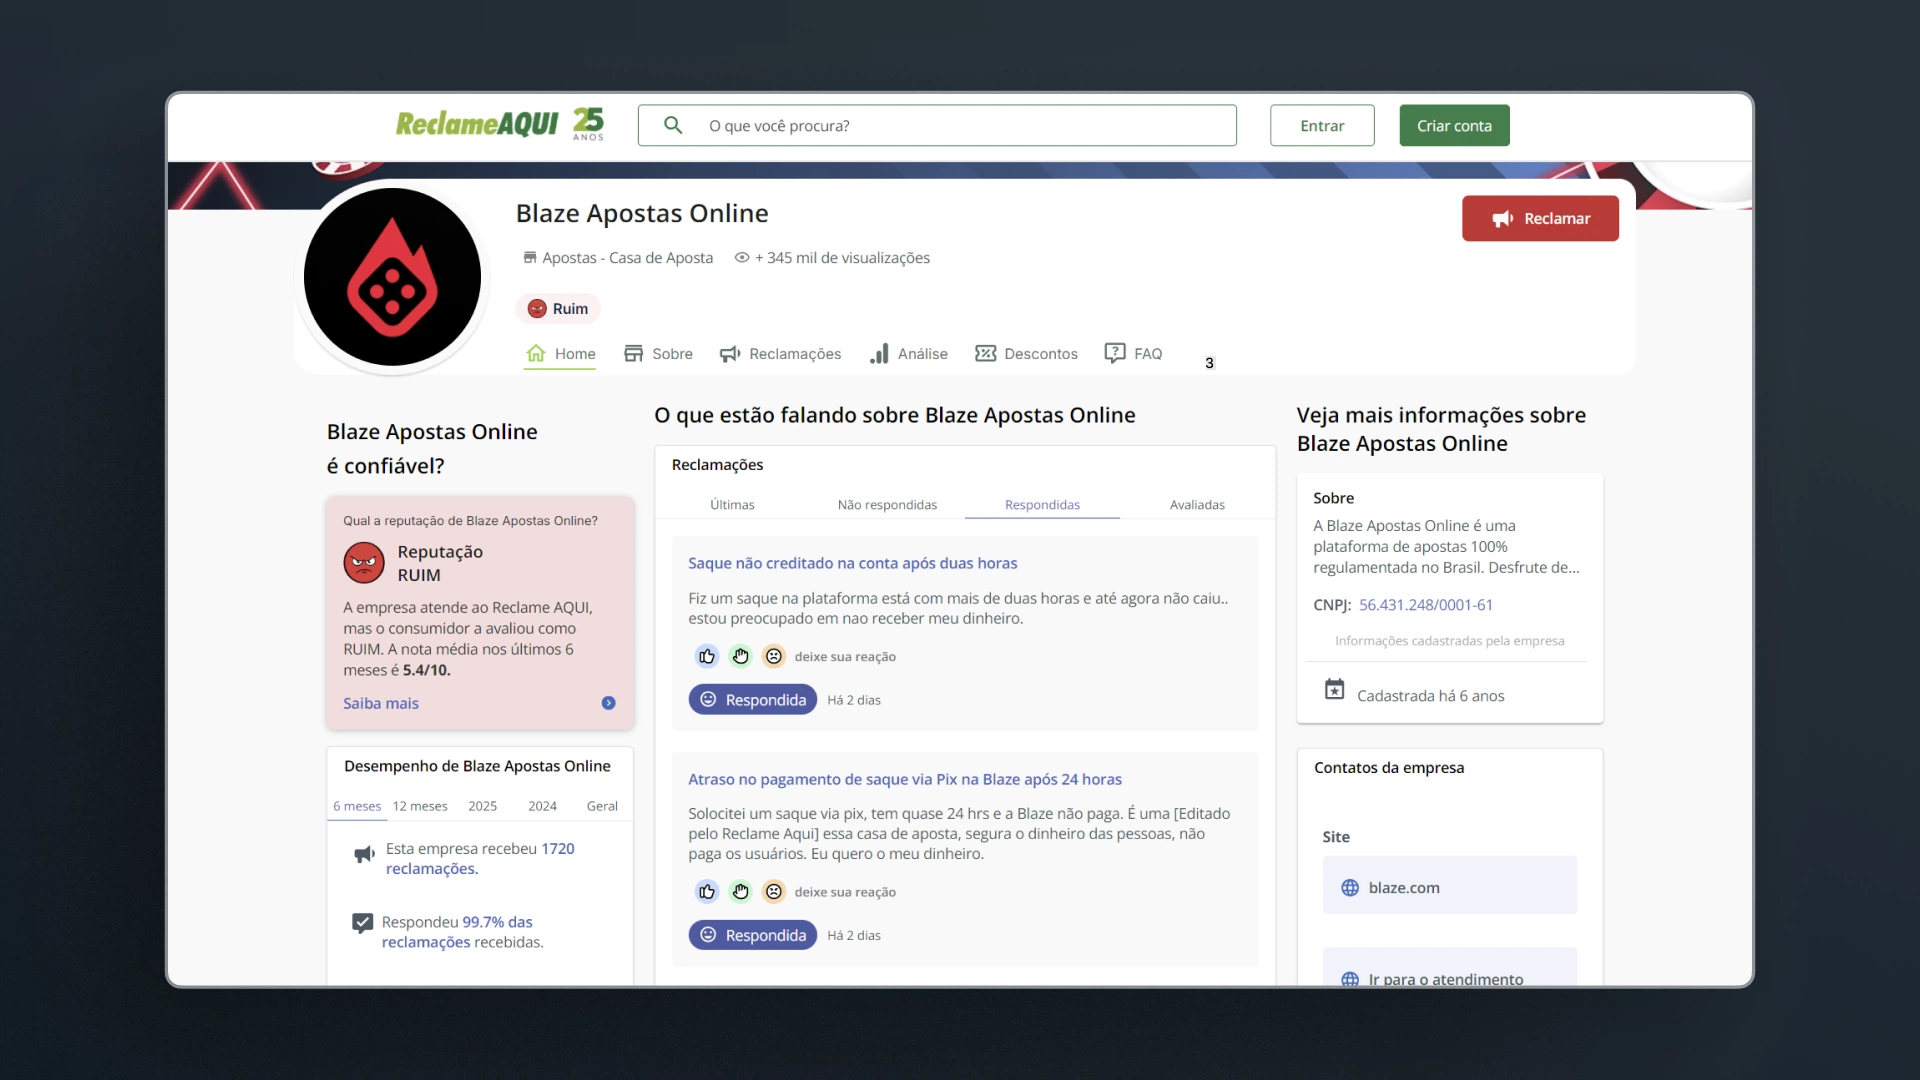Click the Descontos coupon icon
The height and width of the screenshot is (1080, 1920).
click(986, 353)
